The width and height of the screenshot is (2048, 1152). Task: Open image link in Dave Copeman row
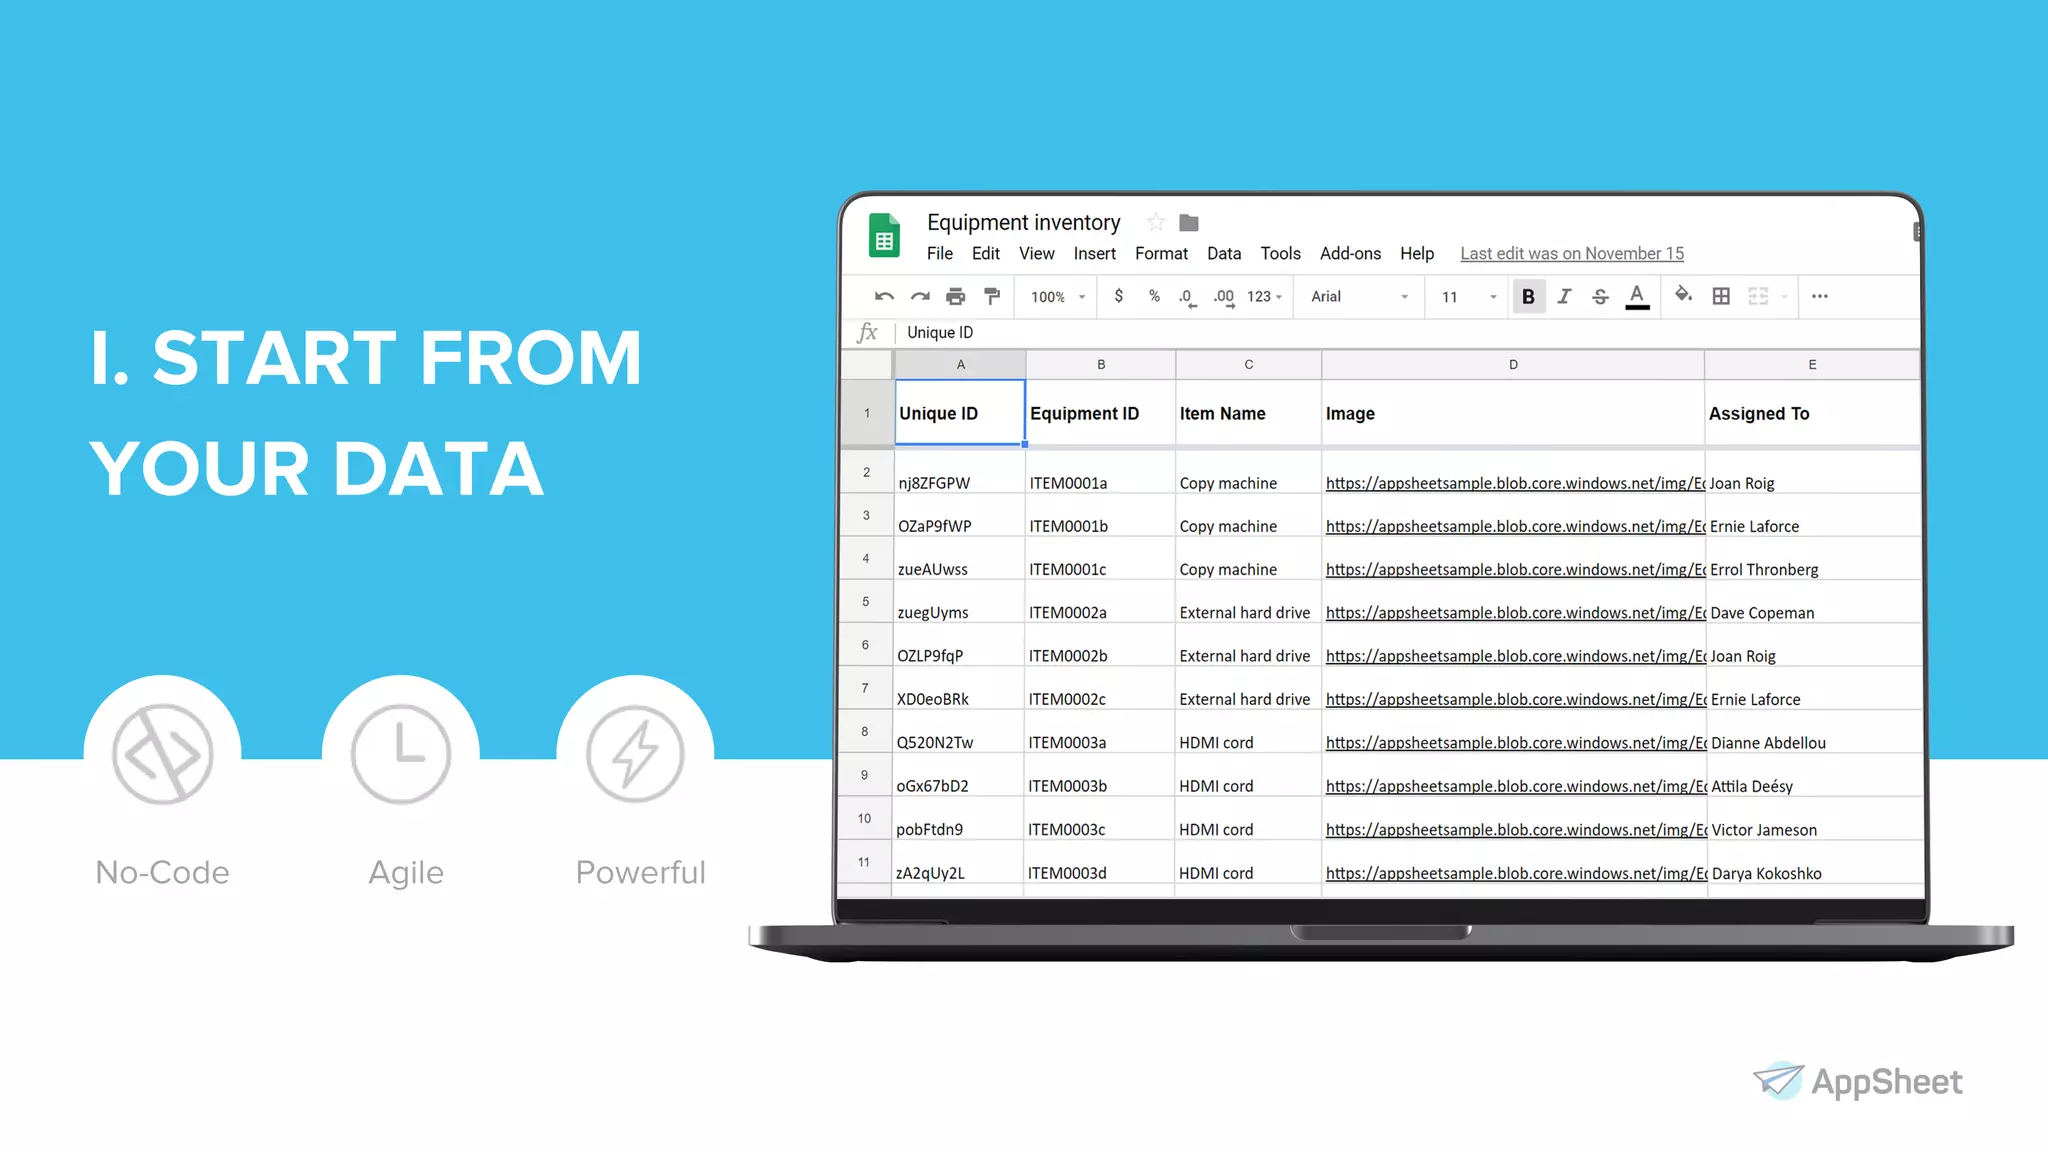click(x=1515, y=613)
